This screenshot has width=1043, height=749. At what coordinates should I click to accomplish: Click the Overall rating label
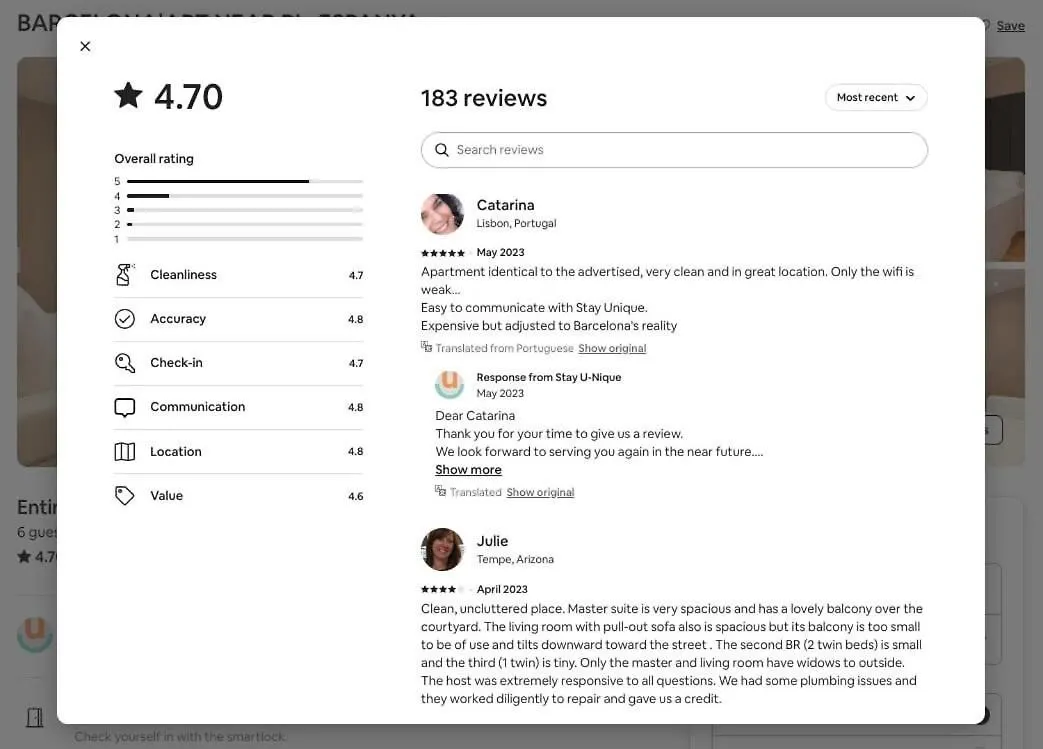pyautogui.click(x=154, y=159)
